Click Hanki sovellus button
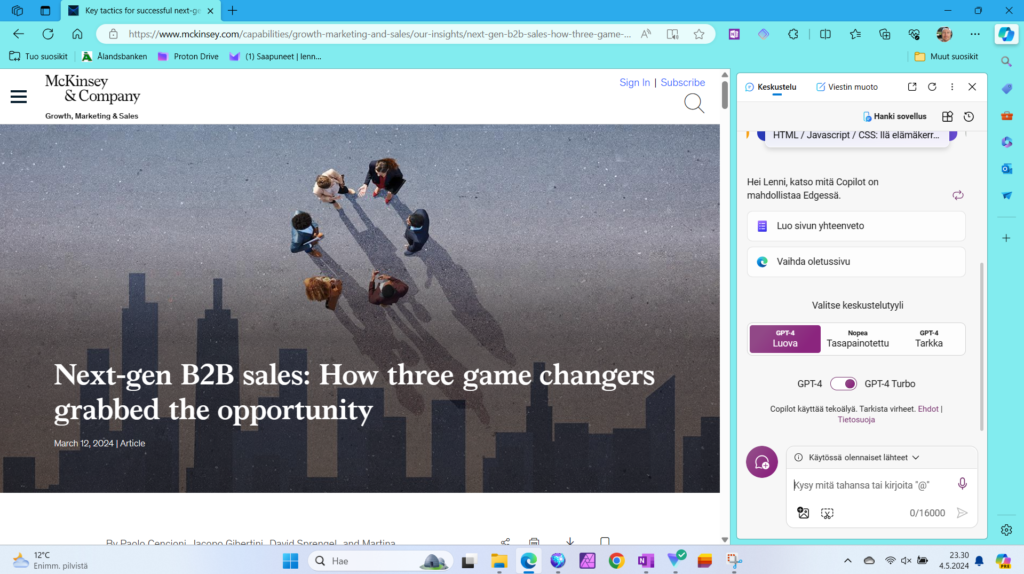 coord(894,116)
